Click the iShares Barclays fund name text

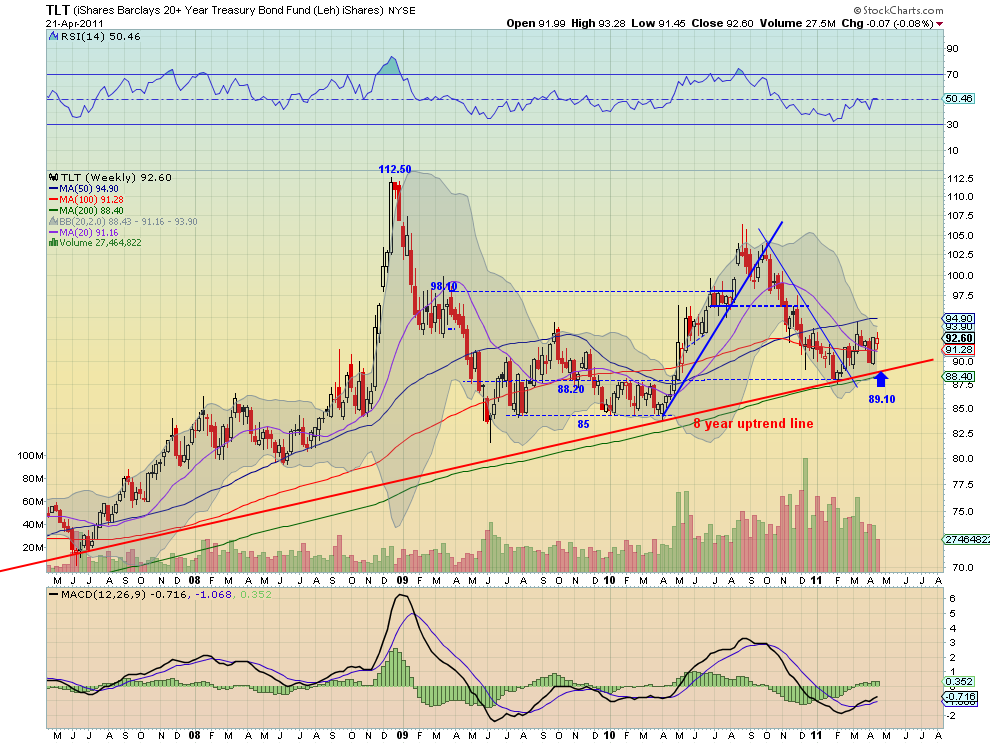click(x=229, y=10)
